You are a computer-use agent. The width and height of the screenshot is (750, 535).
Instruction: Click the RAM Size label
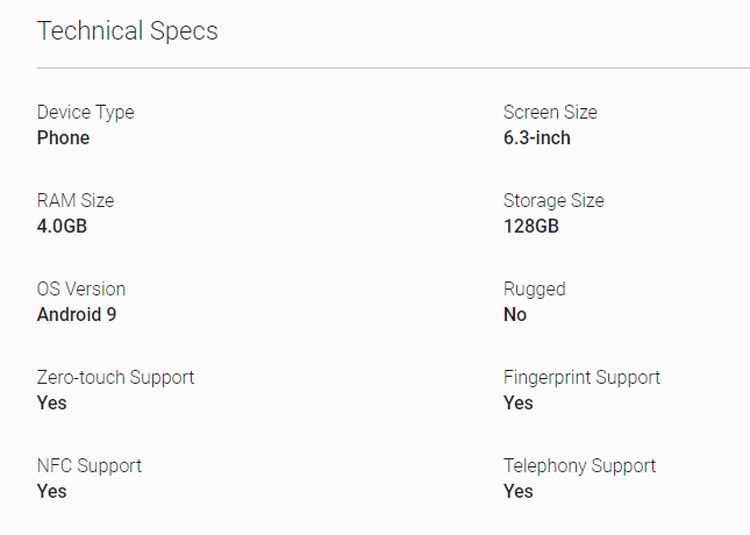coord(75,200)
